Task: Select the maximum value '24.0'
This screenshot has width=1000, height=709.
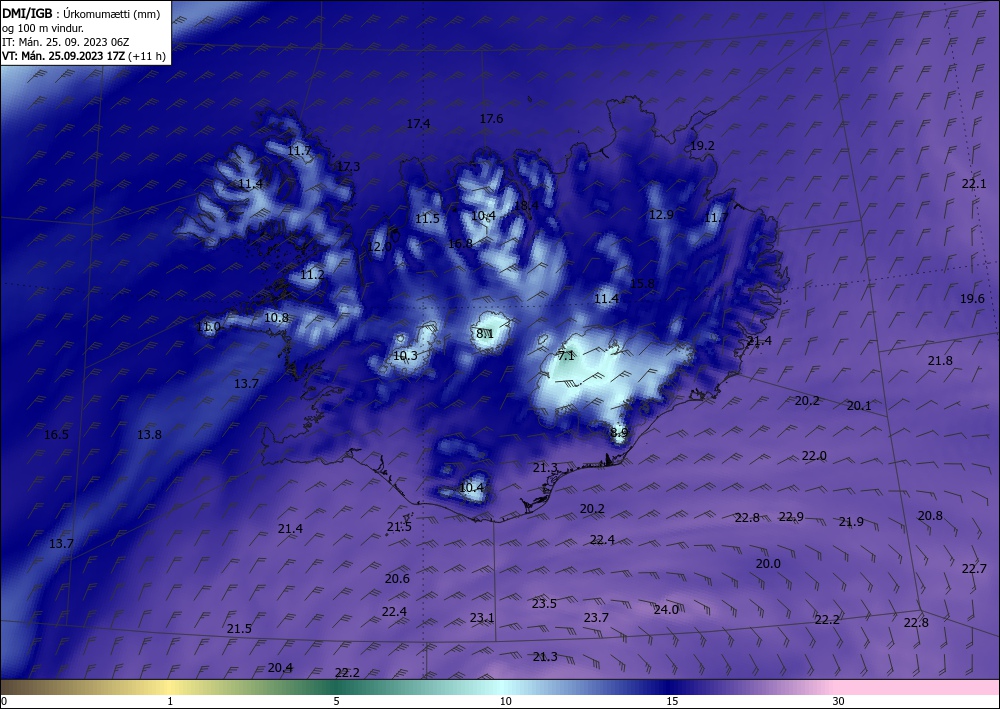Action: pos(666,610)
